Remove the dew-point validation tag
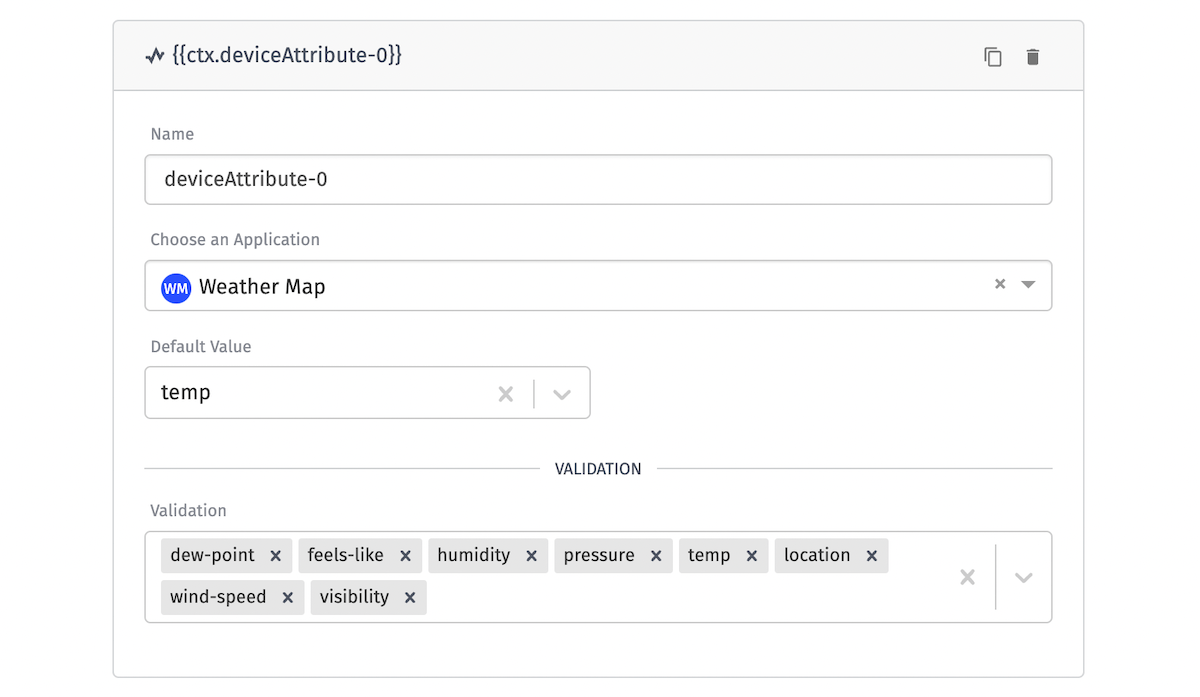The image size is (1200, 697). [x=276, y=556]
